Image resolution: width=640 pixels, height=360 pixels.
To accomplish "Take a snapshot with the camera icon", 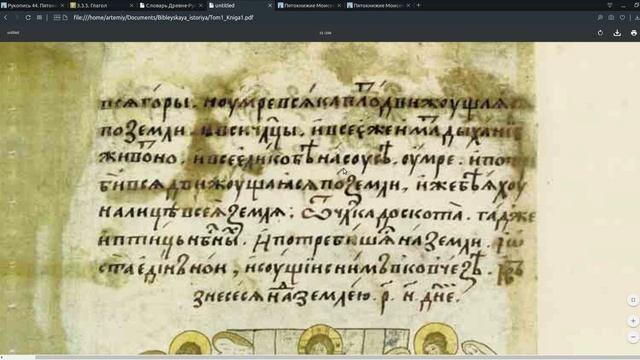I will click(x=611, y=18).
